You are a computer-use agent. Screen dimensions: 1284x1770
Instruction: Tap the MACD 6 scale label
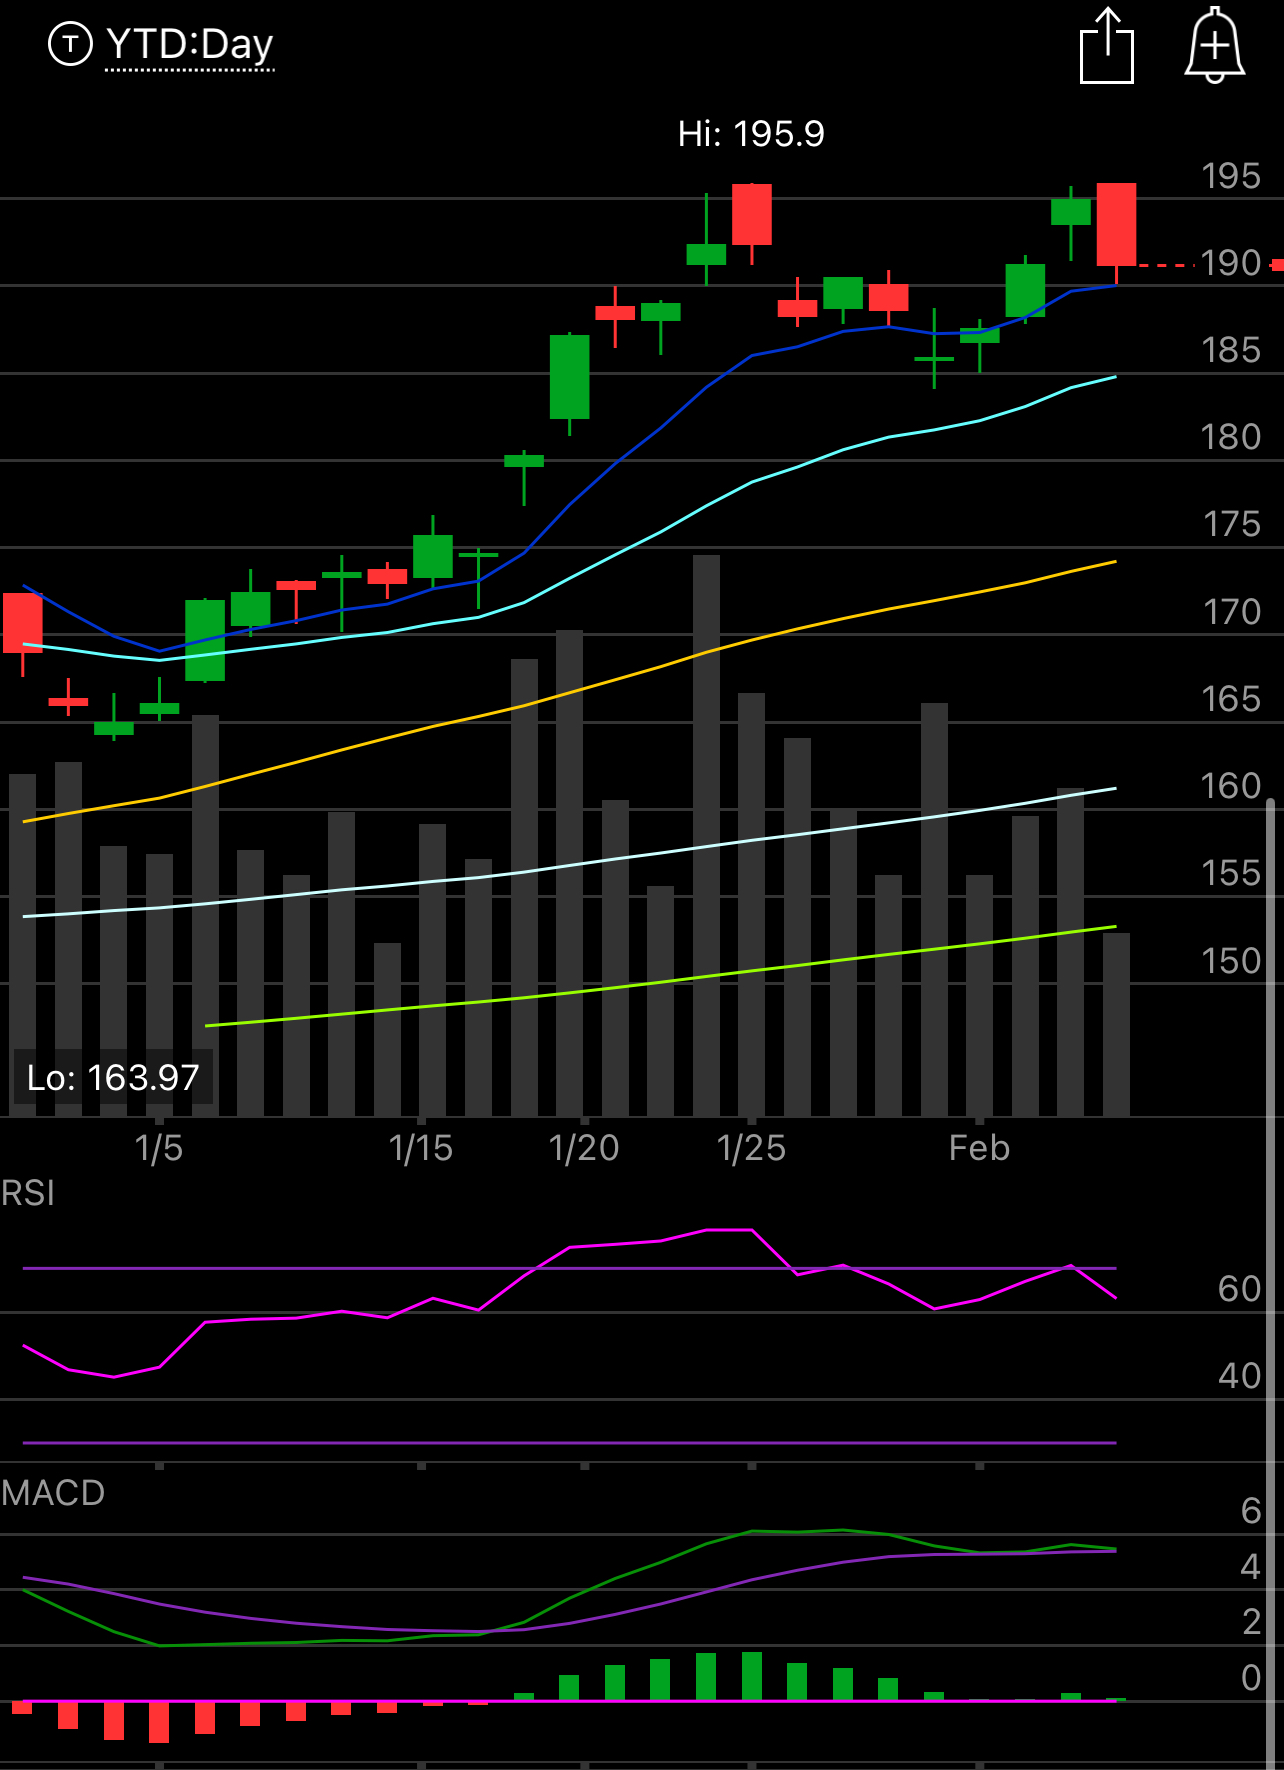point(1251,1511)
